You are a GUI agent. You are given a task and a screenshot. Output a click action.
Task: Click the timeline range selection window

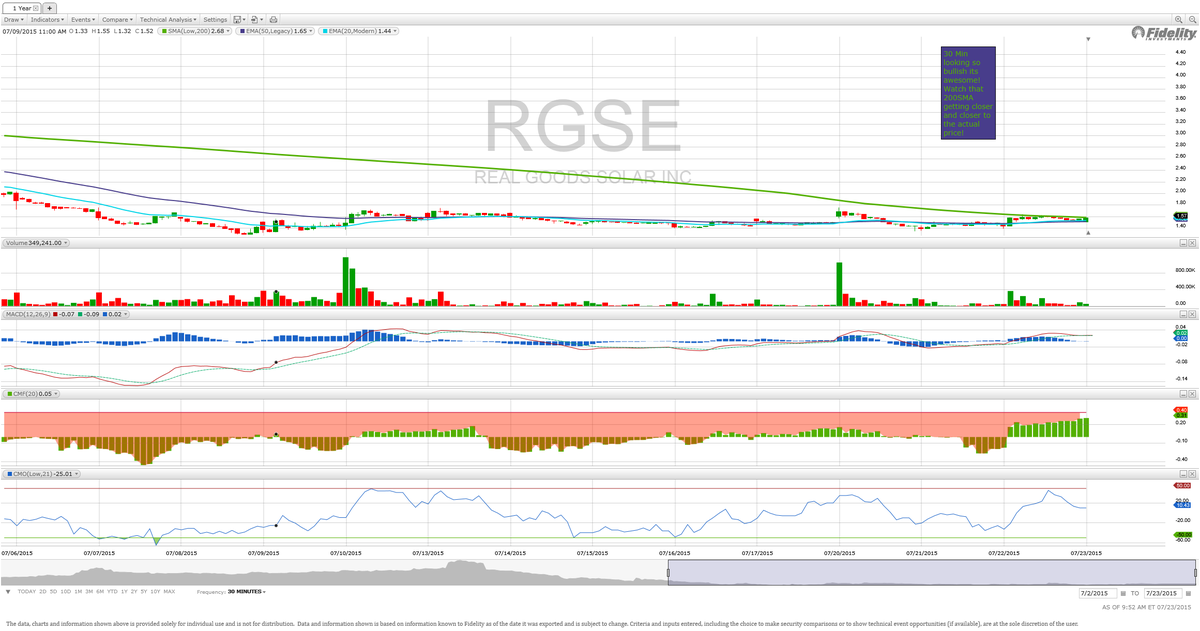[x=931, y=570]
